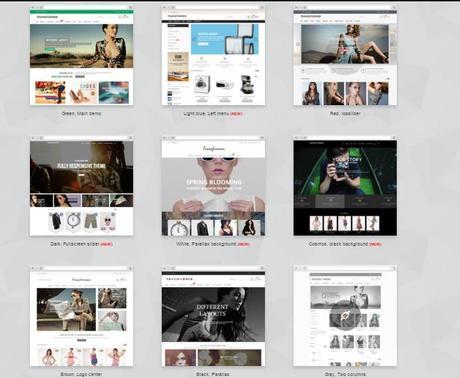Image resolution: width=460 pixels, height=378 pixels.
Task: Click the 'Dark, Fullscreen slider' caption
Action: pos(81,244)
